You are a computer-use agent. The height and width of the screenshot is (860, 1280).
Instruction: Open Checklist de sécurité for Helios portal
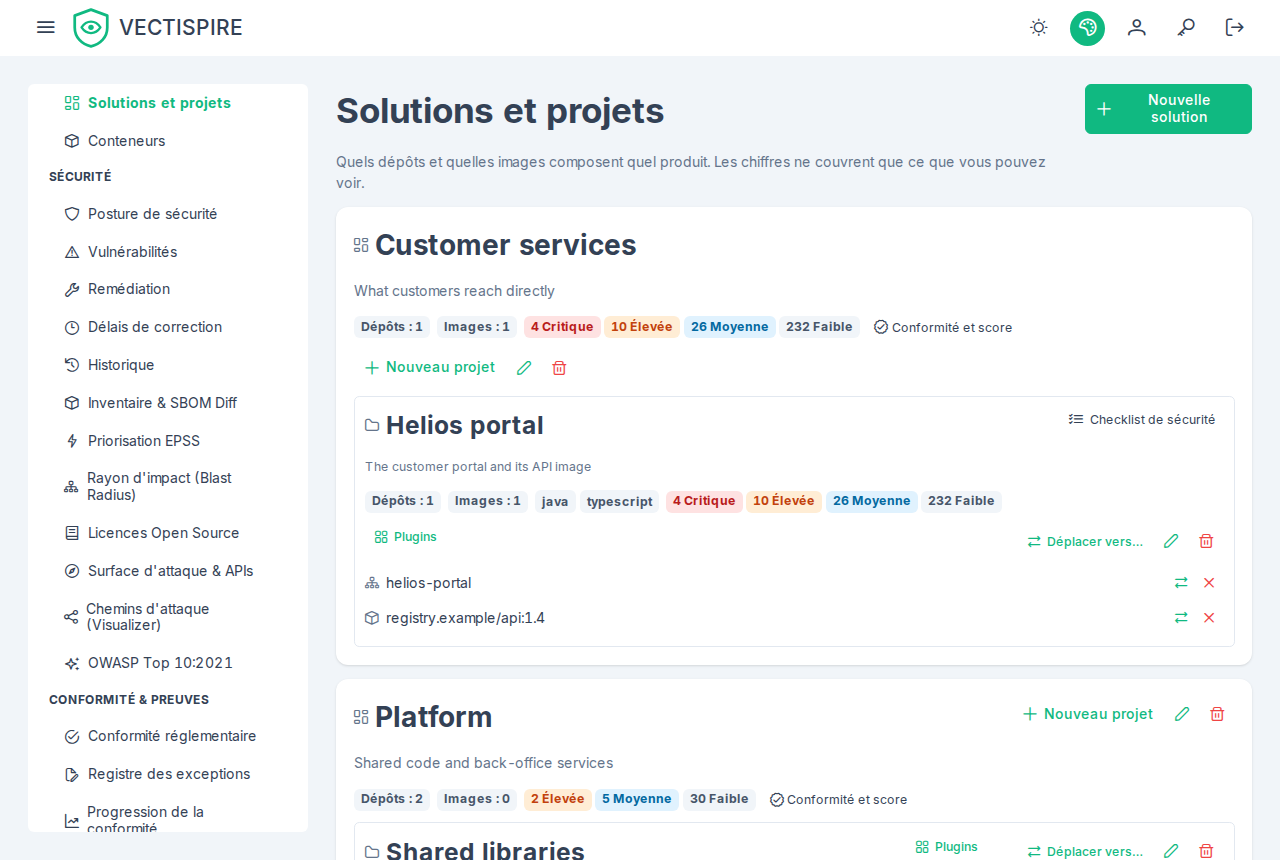coord(1142,420)
